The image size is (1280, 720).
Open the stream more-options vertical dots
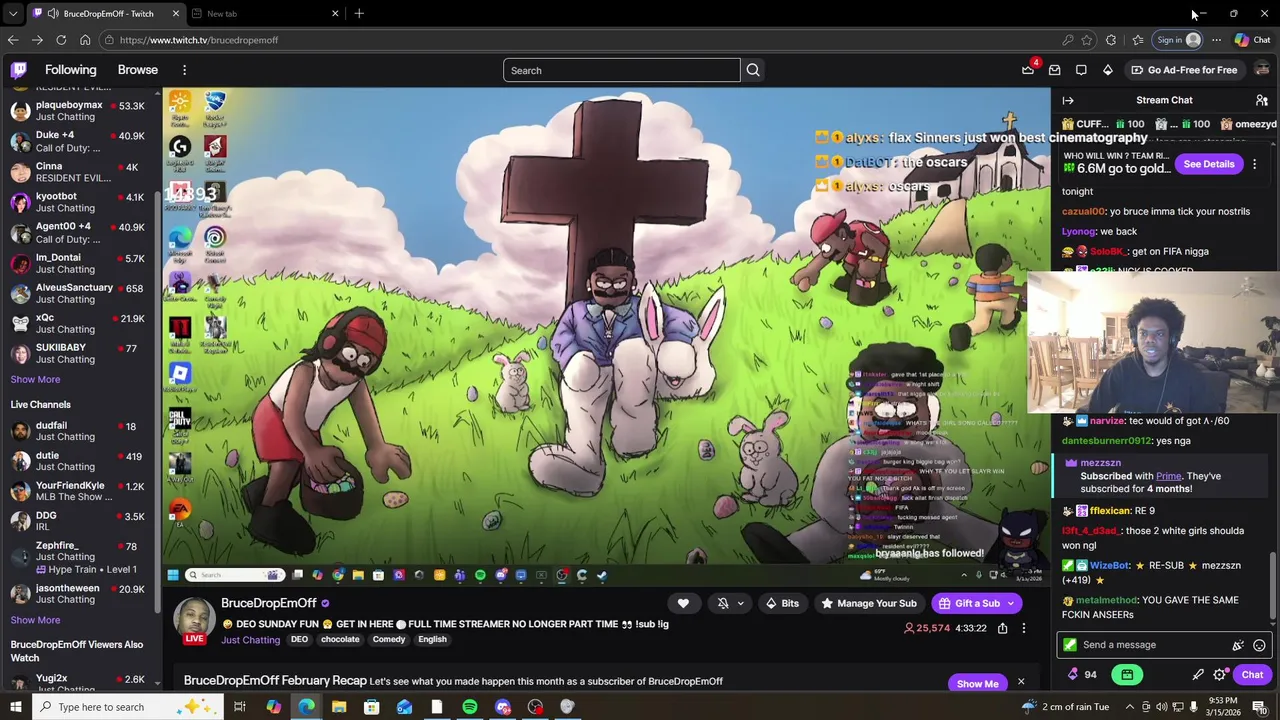[x=1023, y=628]
